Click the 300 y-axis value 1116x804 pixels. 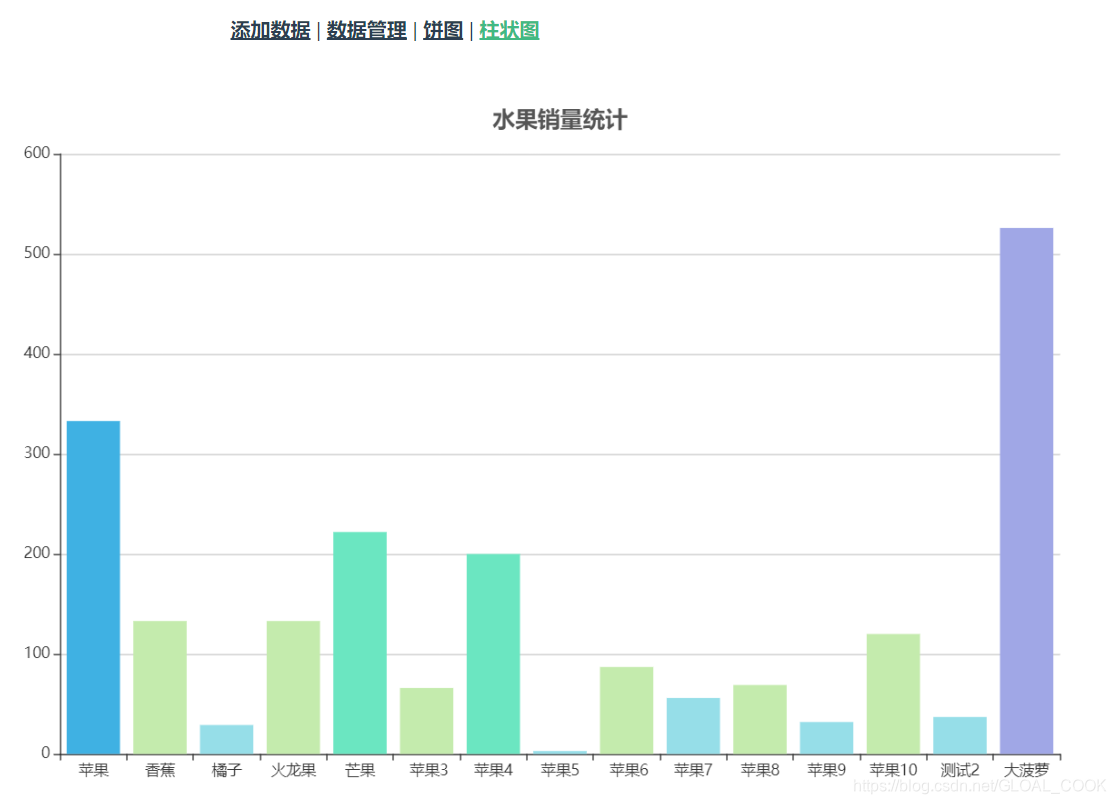tap(37, 453)
